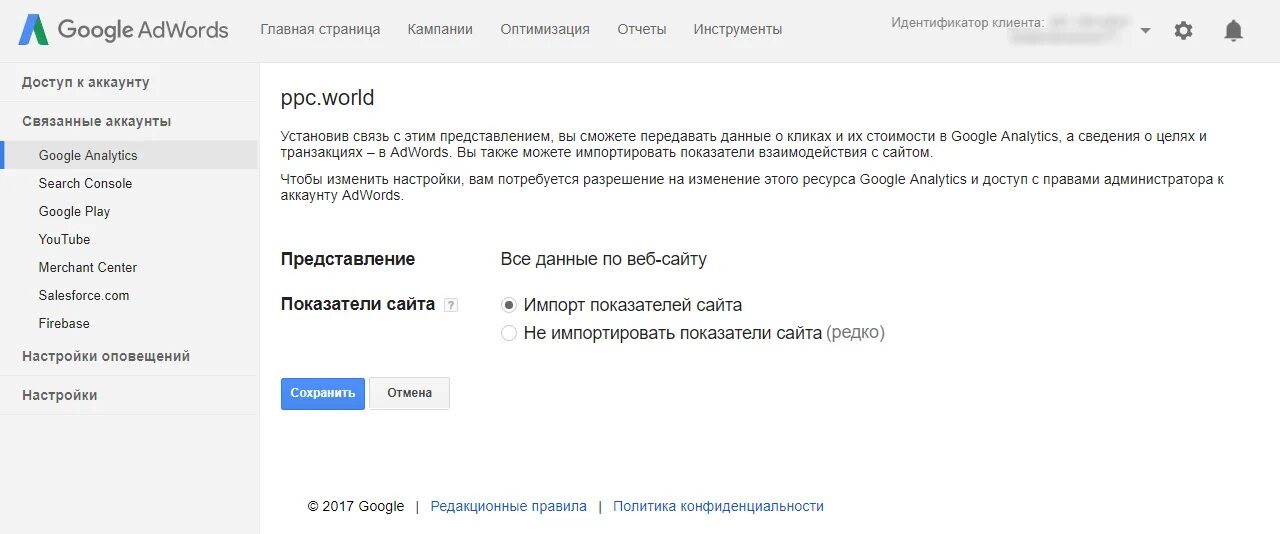Open 'Настройки оповещений' in sidebar

106,356
